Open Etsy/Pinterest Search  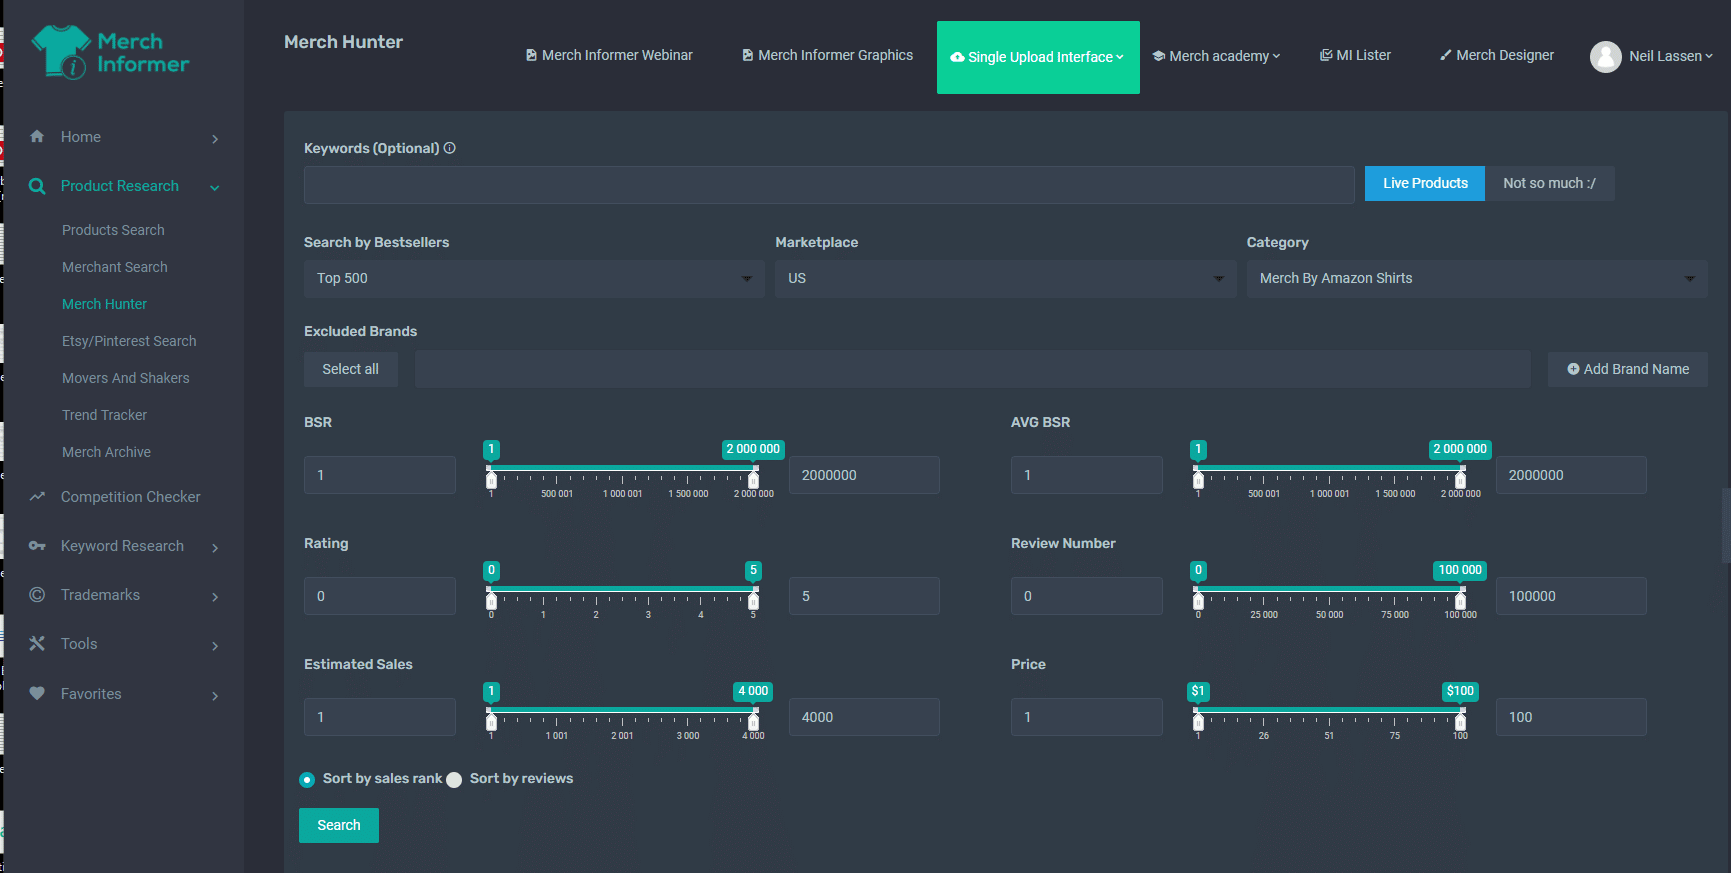[129, 341]
